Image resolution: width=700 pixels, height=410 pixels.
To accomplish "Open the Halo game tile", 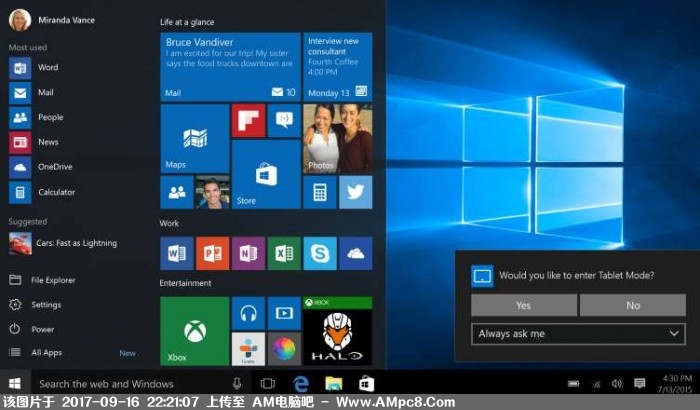I will (x=338, y=331).
